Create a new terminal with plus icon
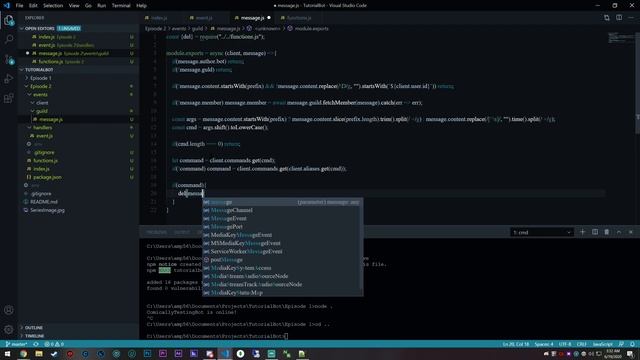This screenshot has height=360, width=640. [x=582, y=232]
